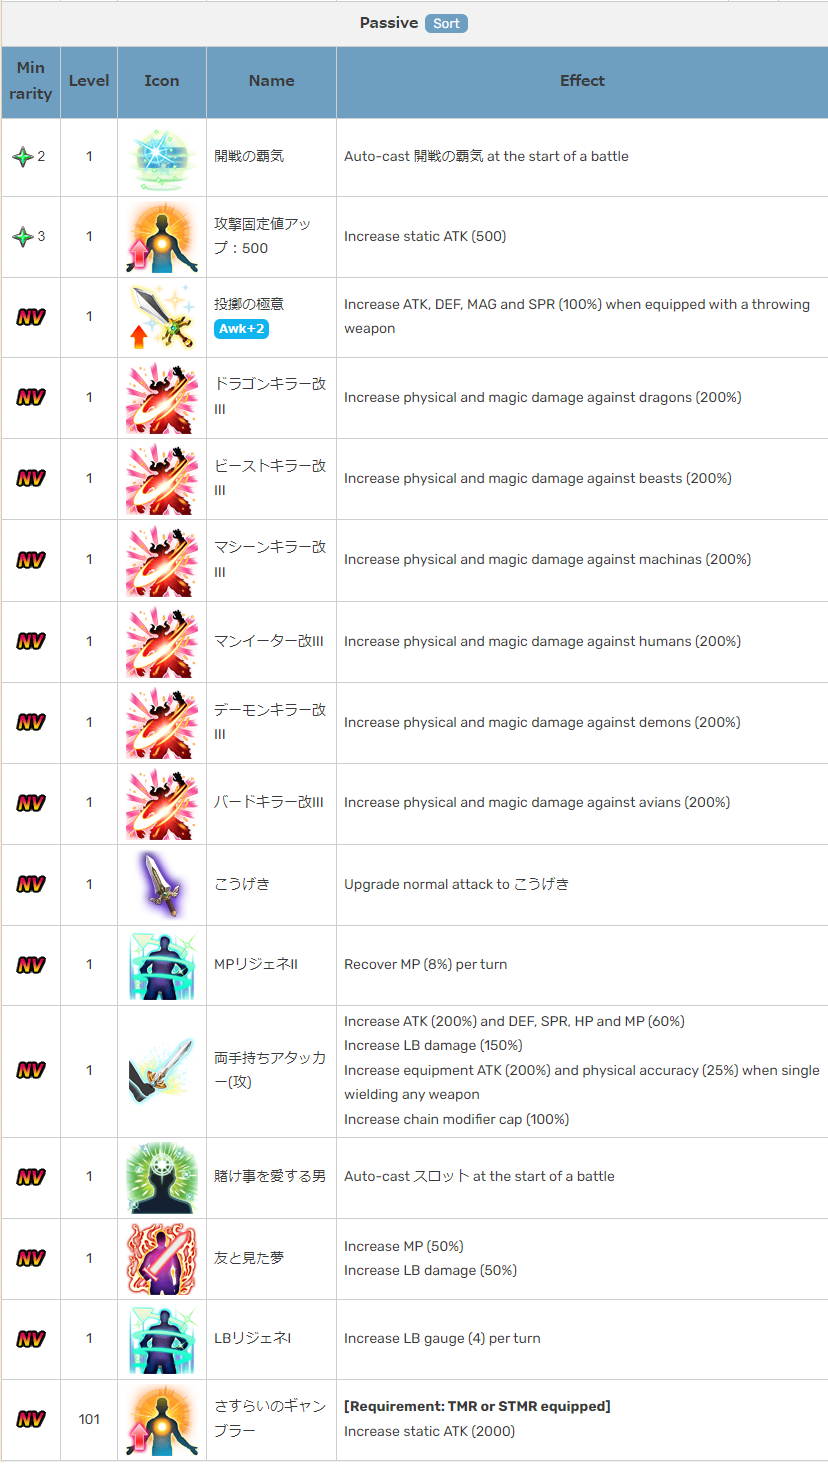Open the マンイーター改III skill link
The width and height of the screenshot is (828, 1464).
click(269, 641)
